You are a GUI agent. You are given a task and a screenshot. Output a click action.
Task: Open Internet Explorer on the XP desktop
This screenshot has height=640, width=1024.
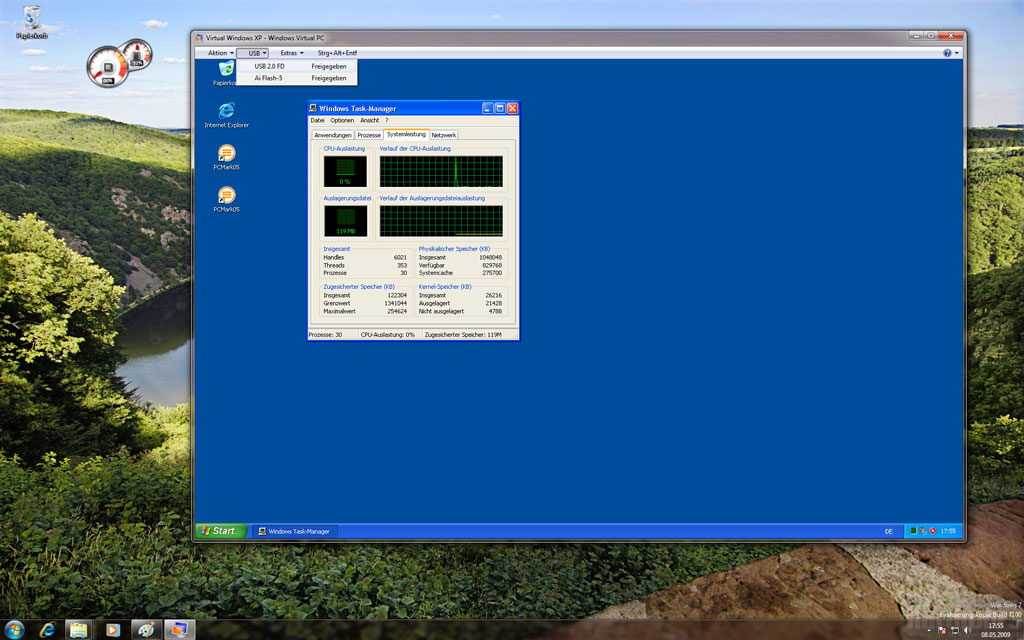(x=226, y=109)
